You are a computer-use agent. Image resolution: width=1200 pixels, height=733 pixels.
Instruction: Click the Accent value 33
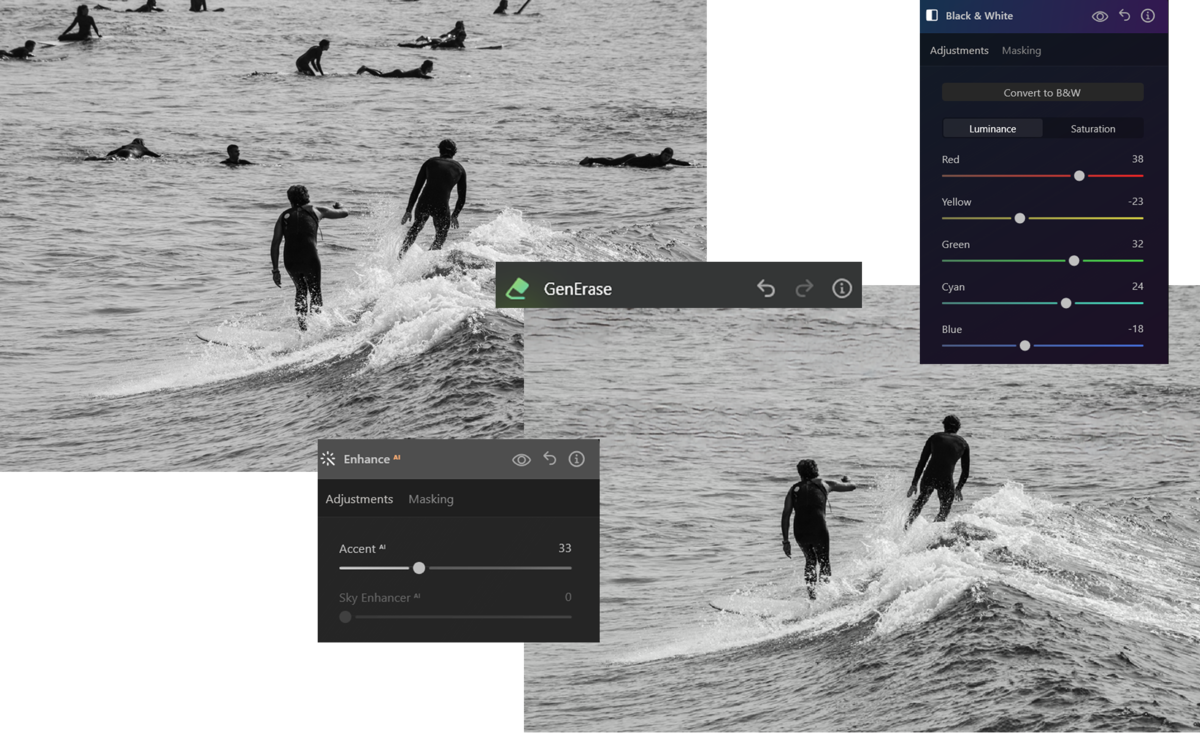[565, 548]
